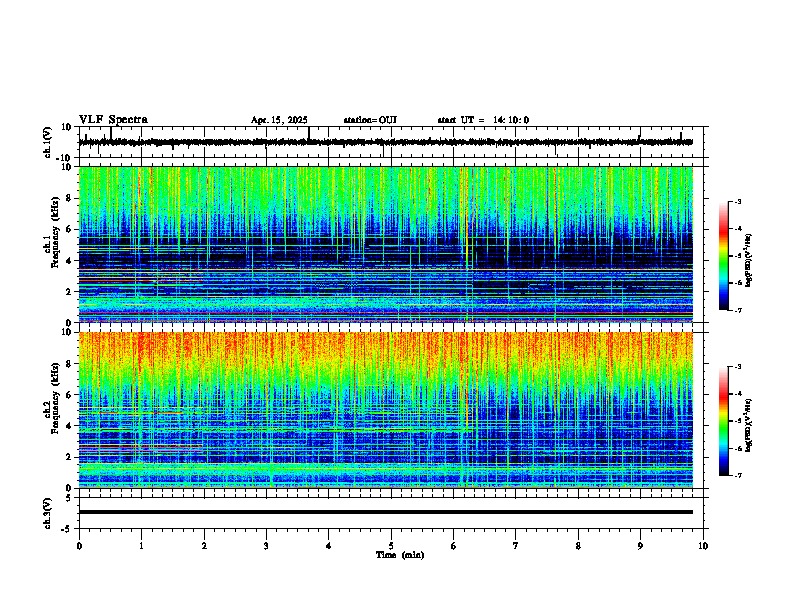Viewport: 792px width, 612px height.
Task: Click the time axis tick label "3"
Action: (x=266, y=546)
